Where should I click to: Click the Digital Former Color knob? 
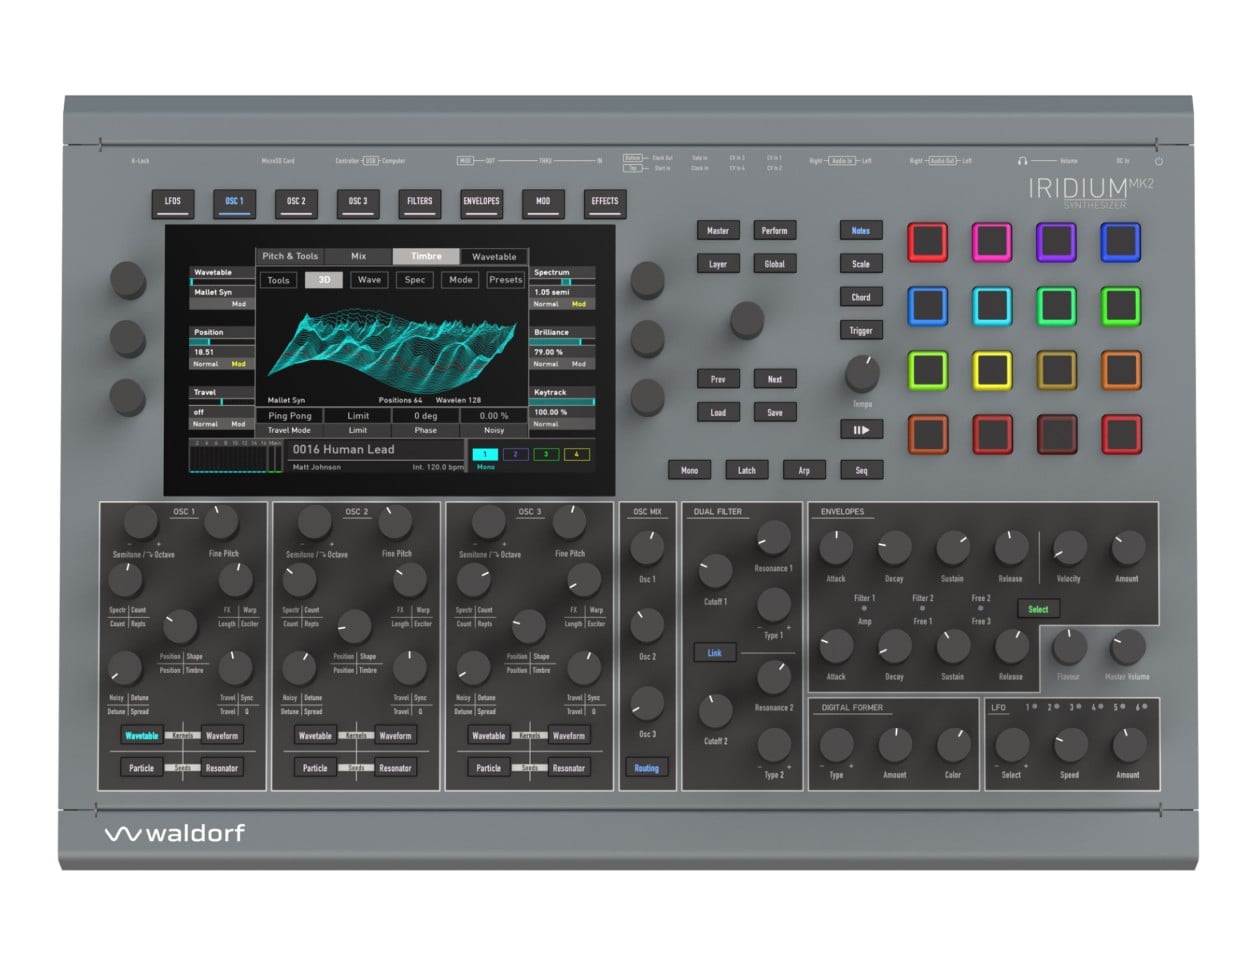coord(953,745)
